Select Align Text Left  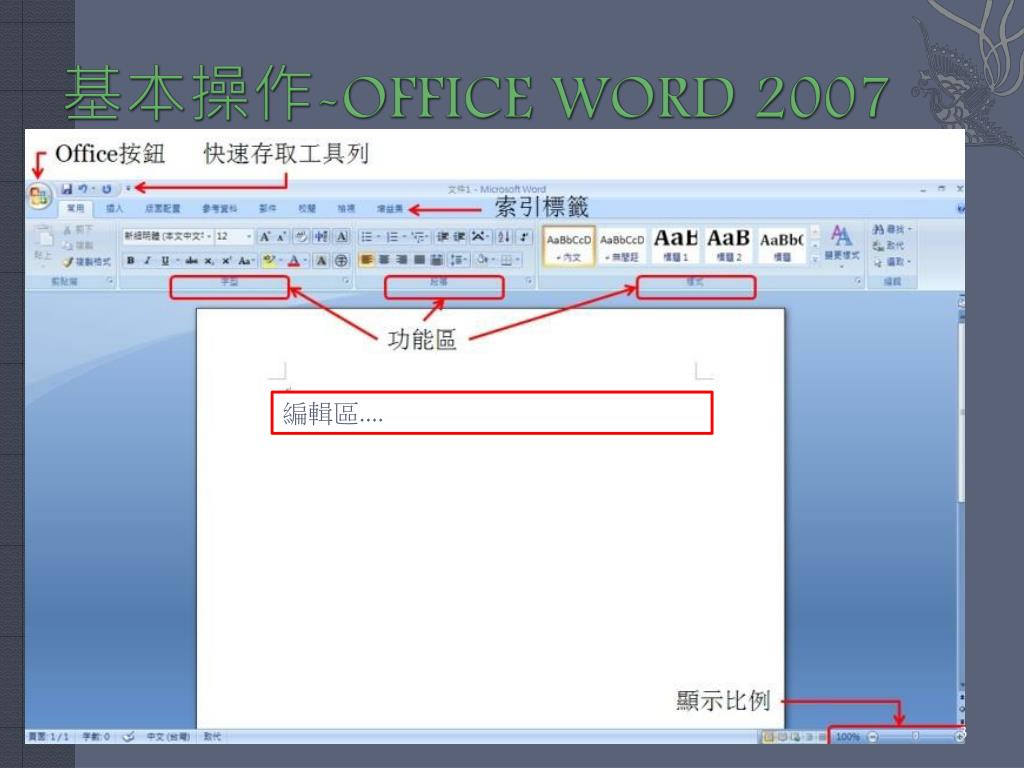367,260
